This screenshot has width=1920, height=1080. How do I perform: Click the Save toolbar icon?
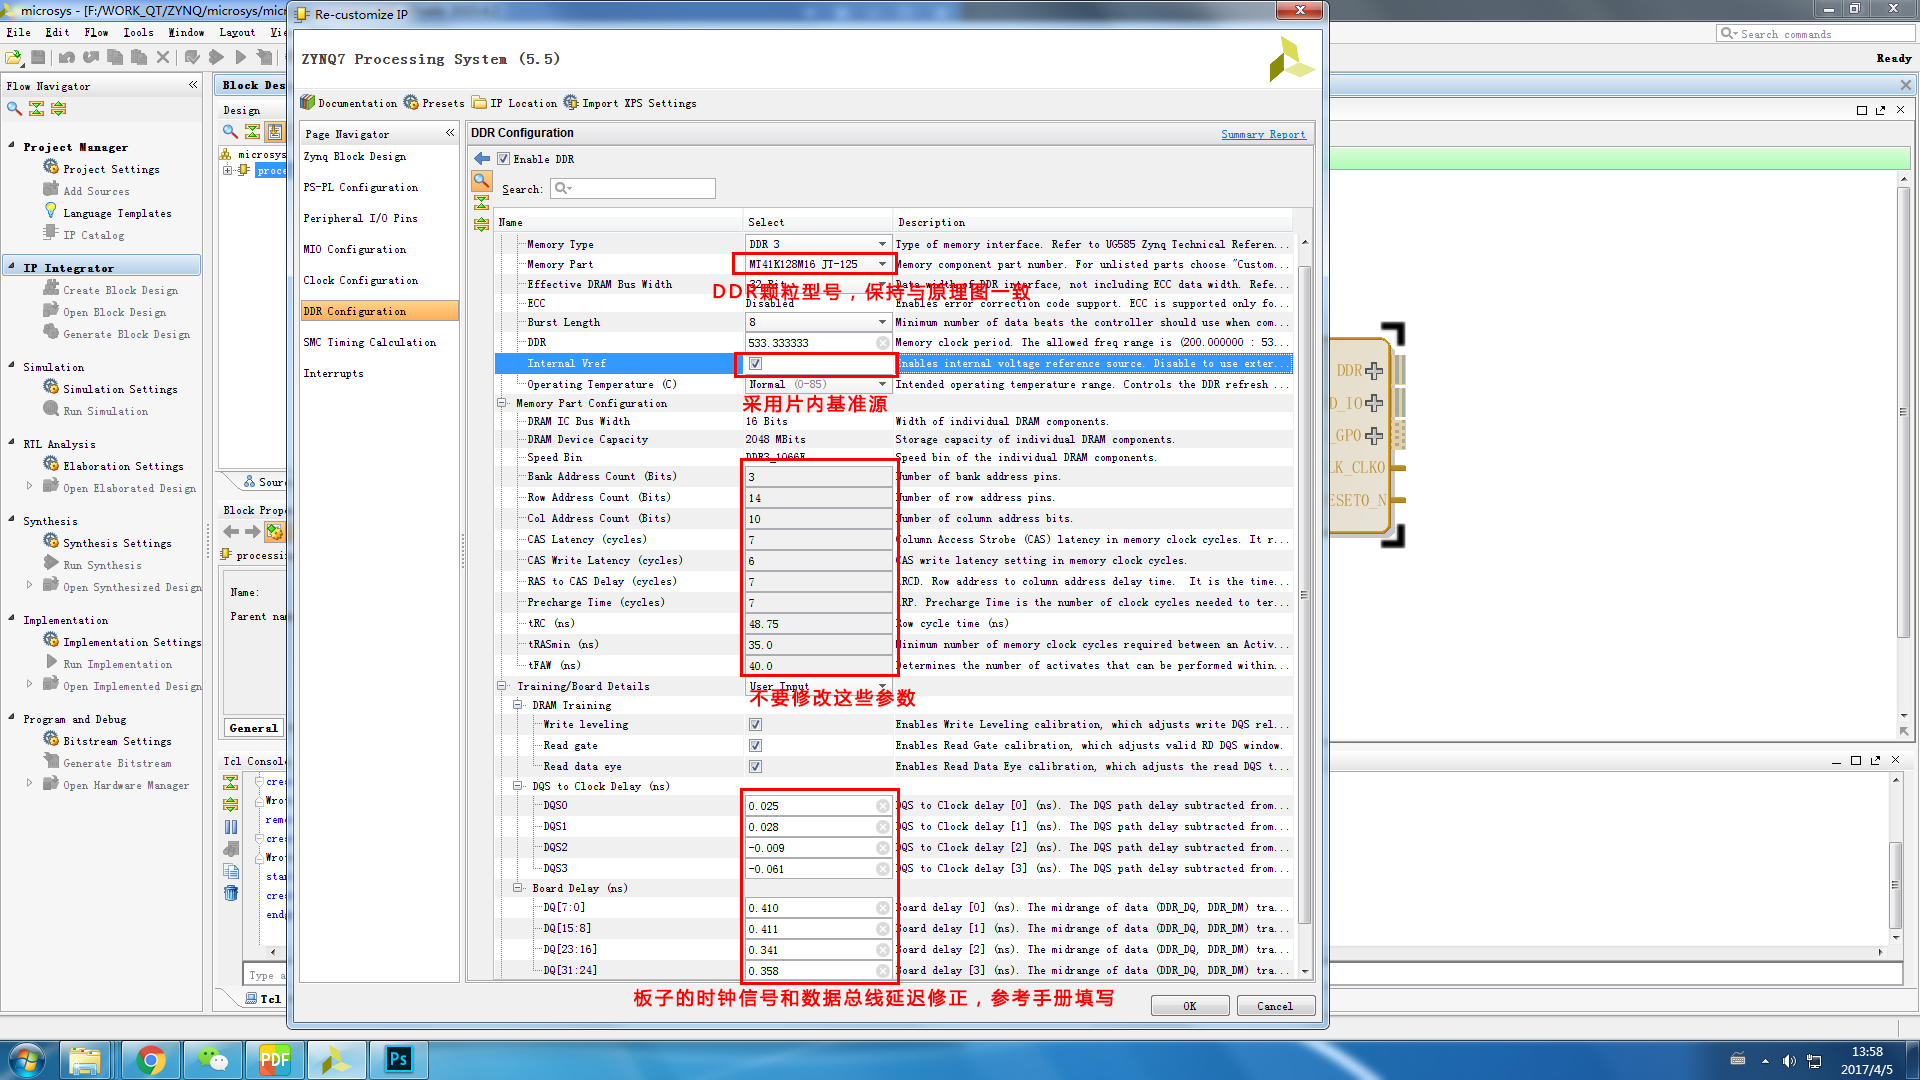[38, 57]
